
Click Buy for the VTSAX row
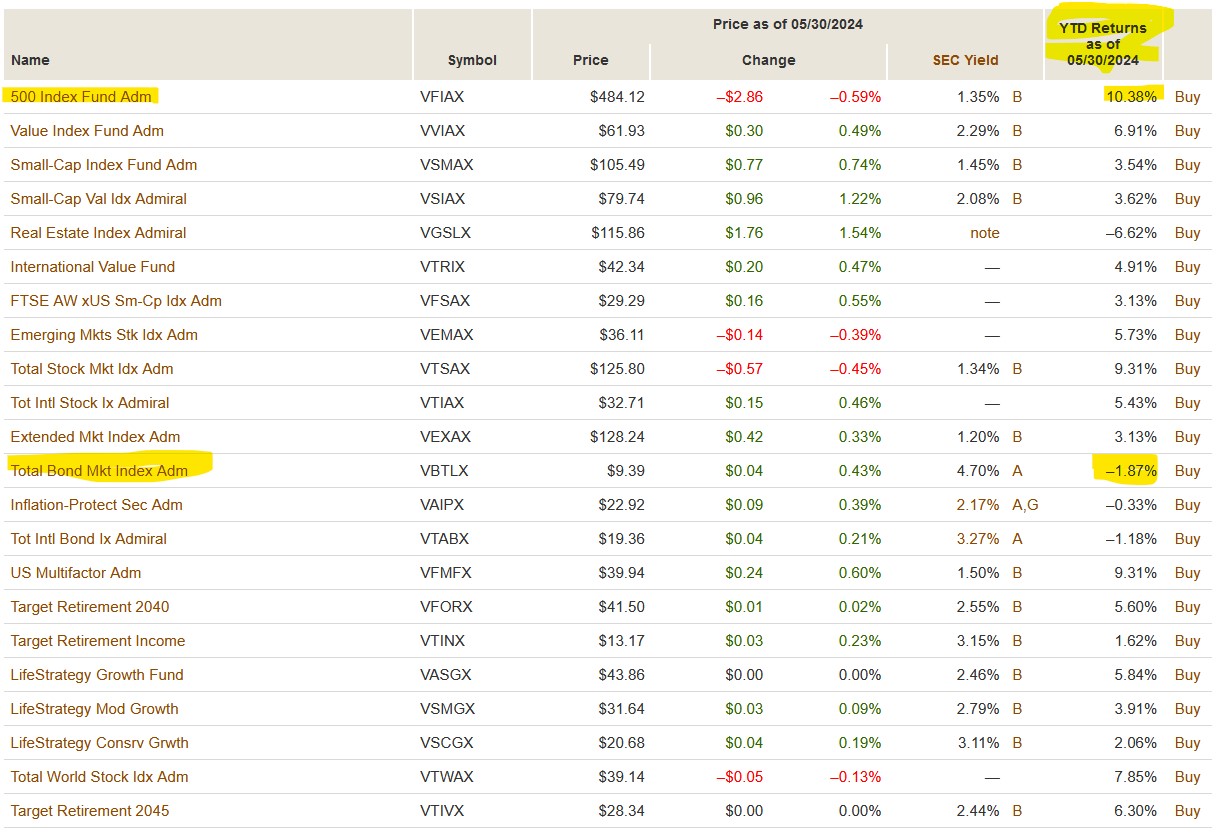coord(1187,369)
